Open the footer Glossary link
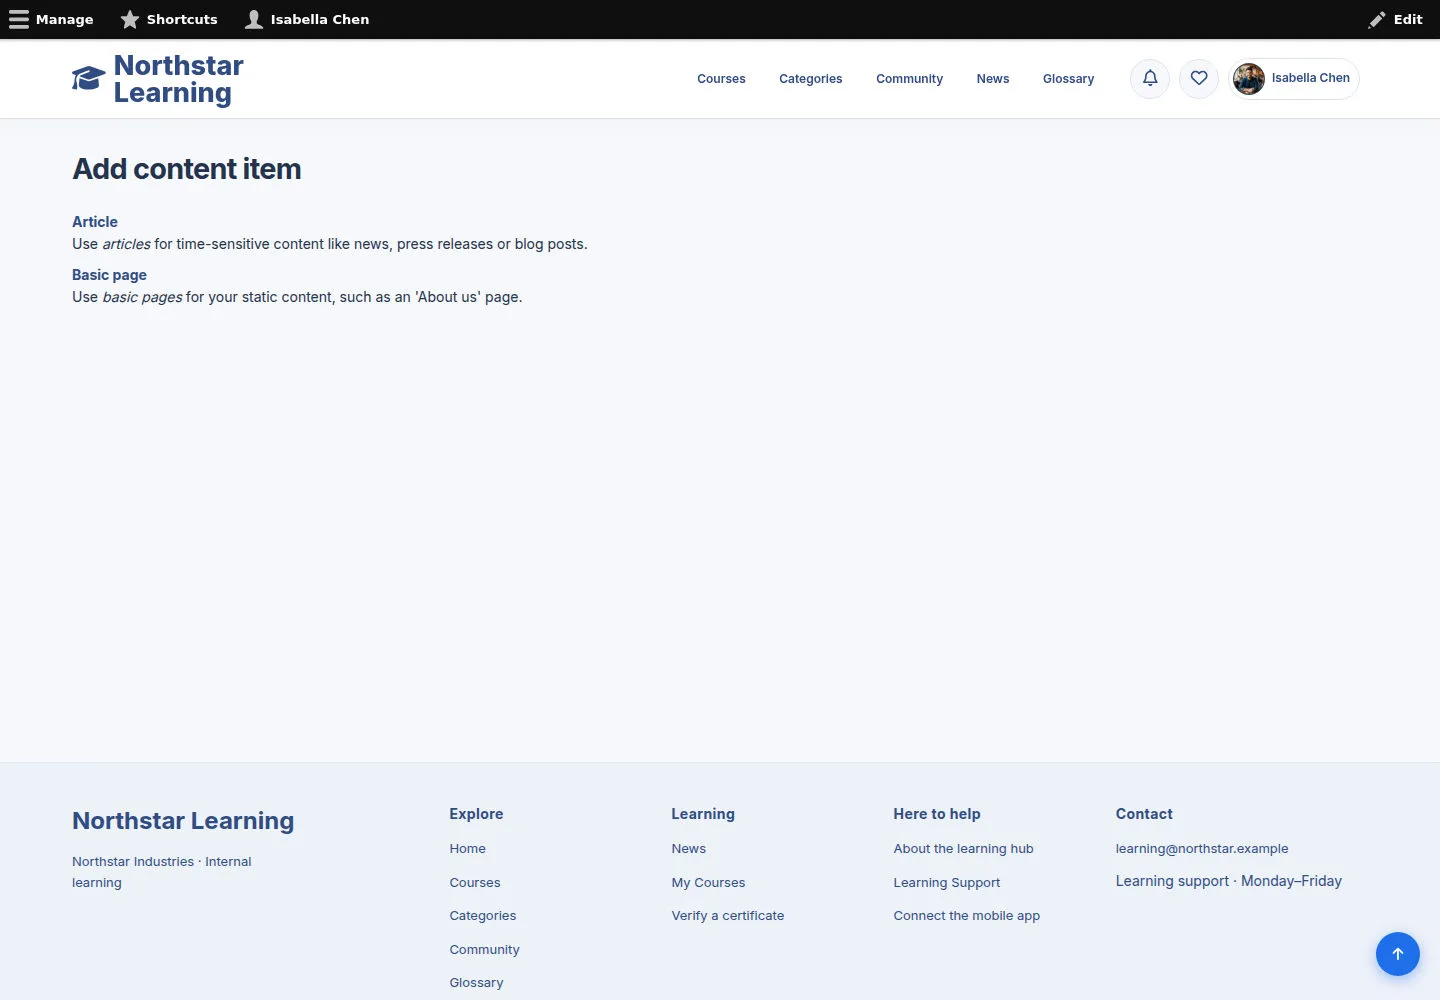The width and height of the screenshot is (1440, 1000). click(476, 983)
